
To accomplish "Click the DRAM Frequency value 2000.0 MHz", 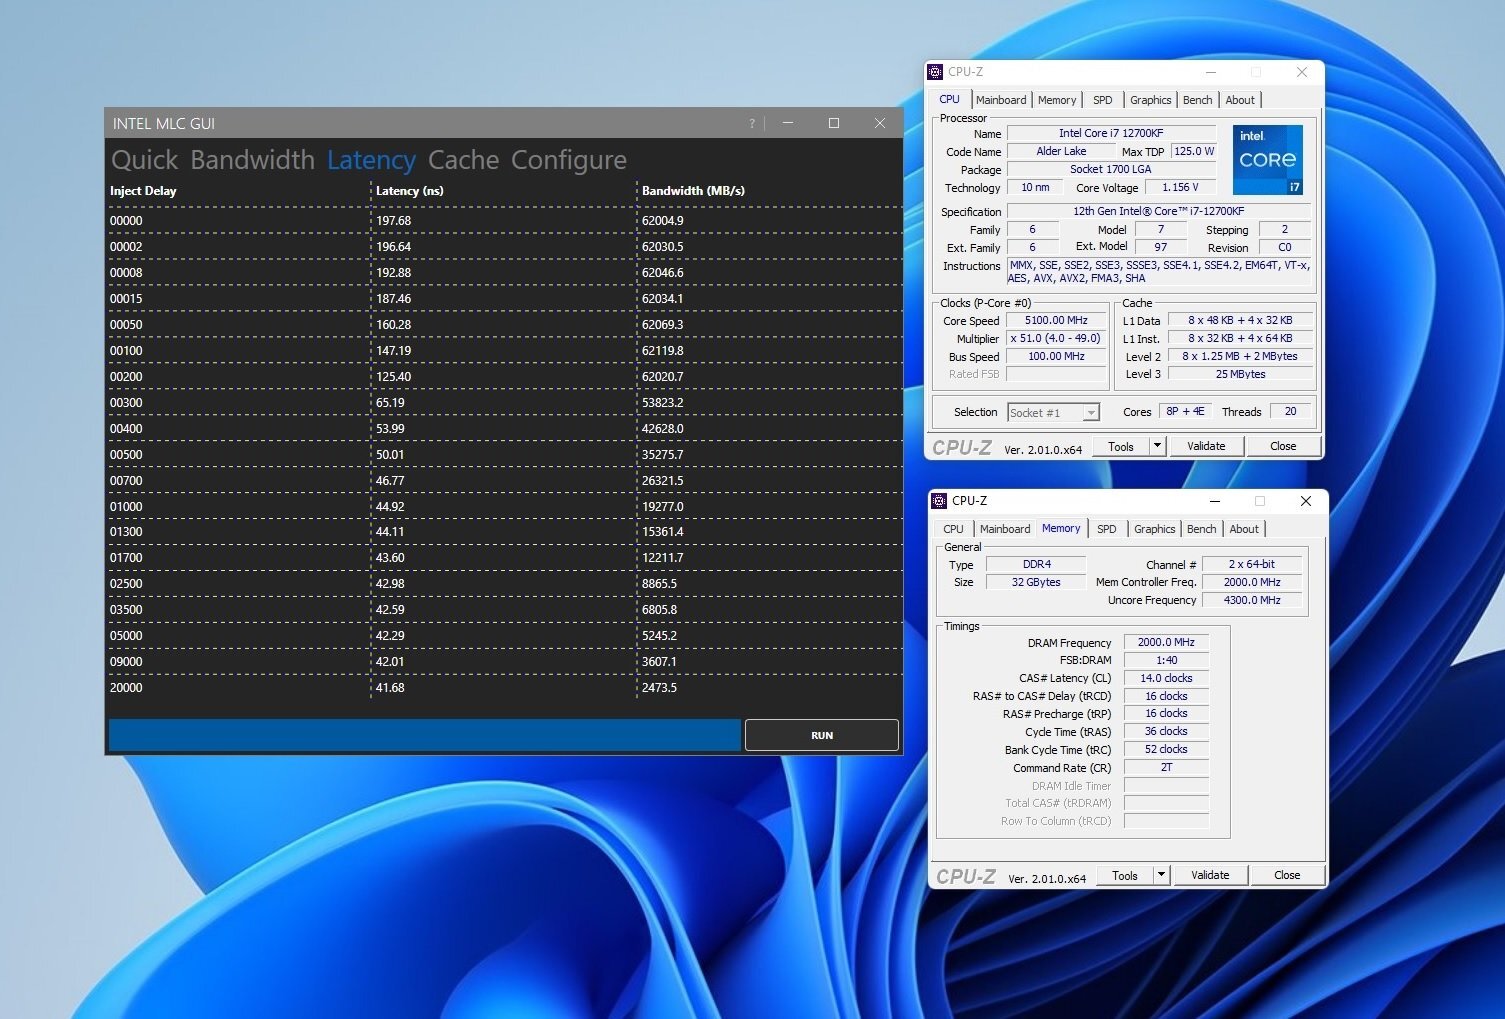I will point(1166,642).
